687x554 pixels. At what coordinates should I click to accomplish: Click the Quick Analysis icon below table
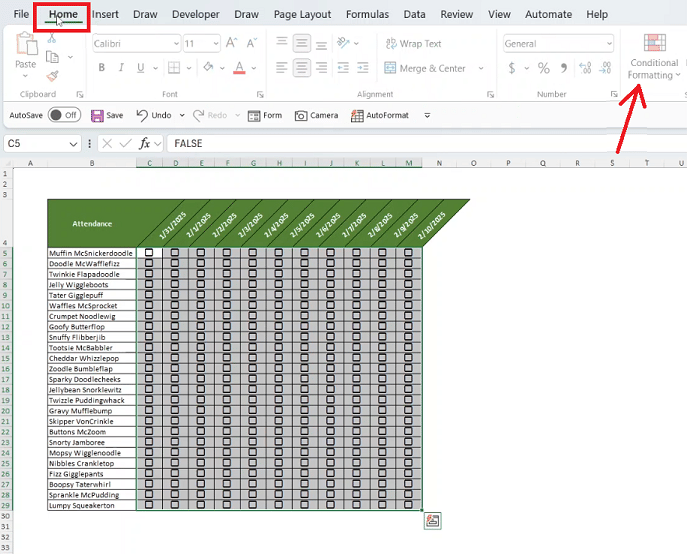432,521
